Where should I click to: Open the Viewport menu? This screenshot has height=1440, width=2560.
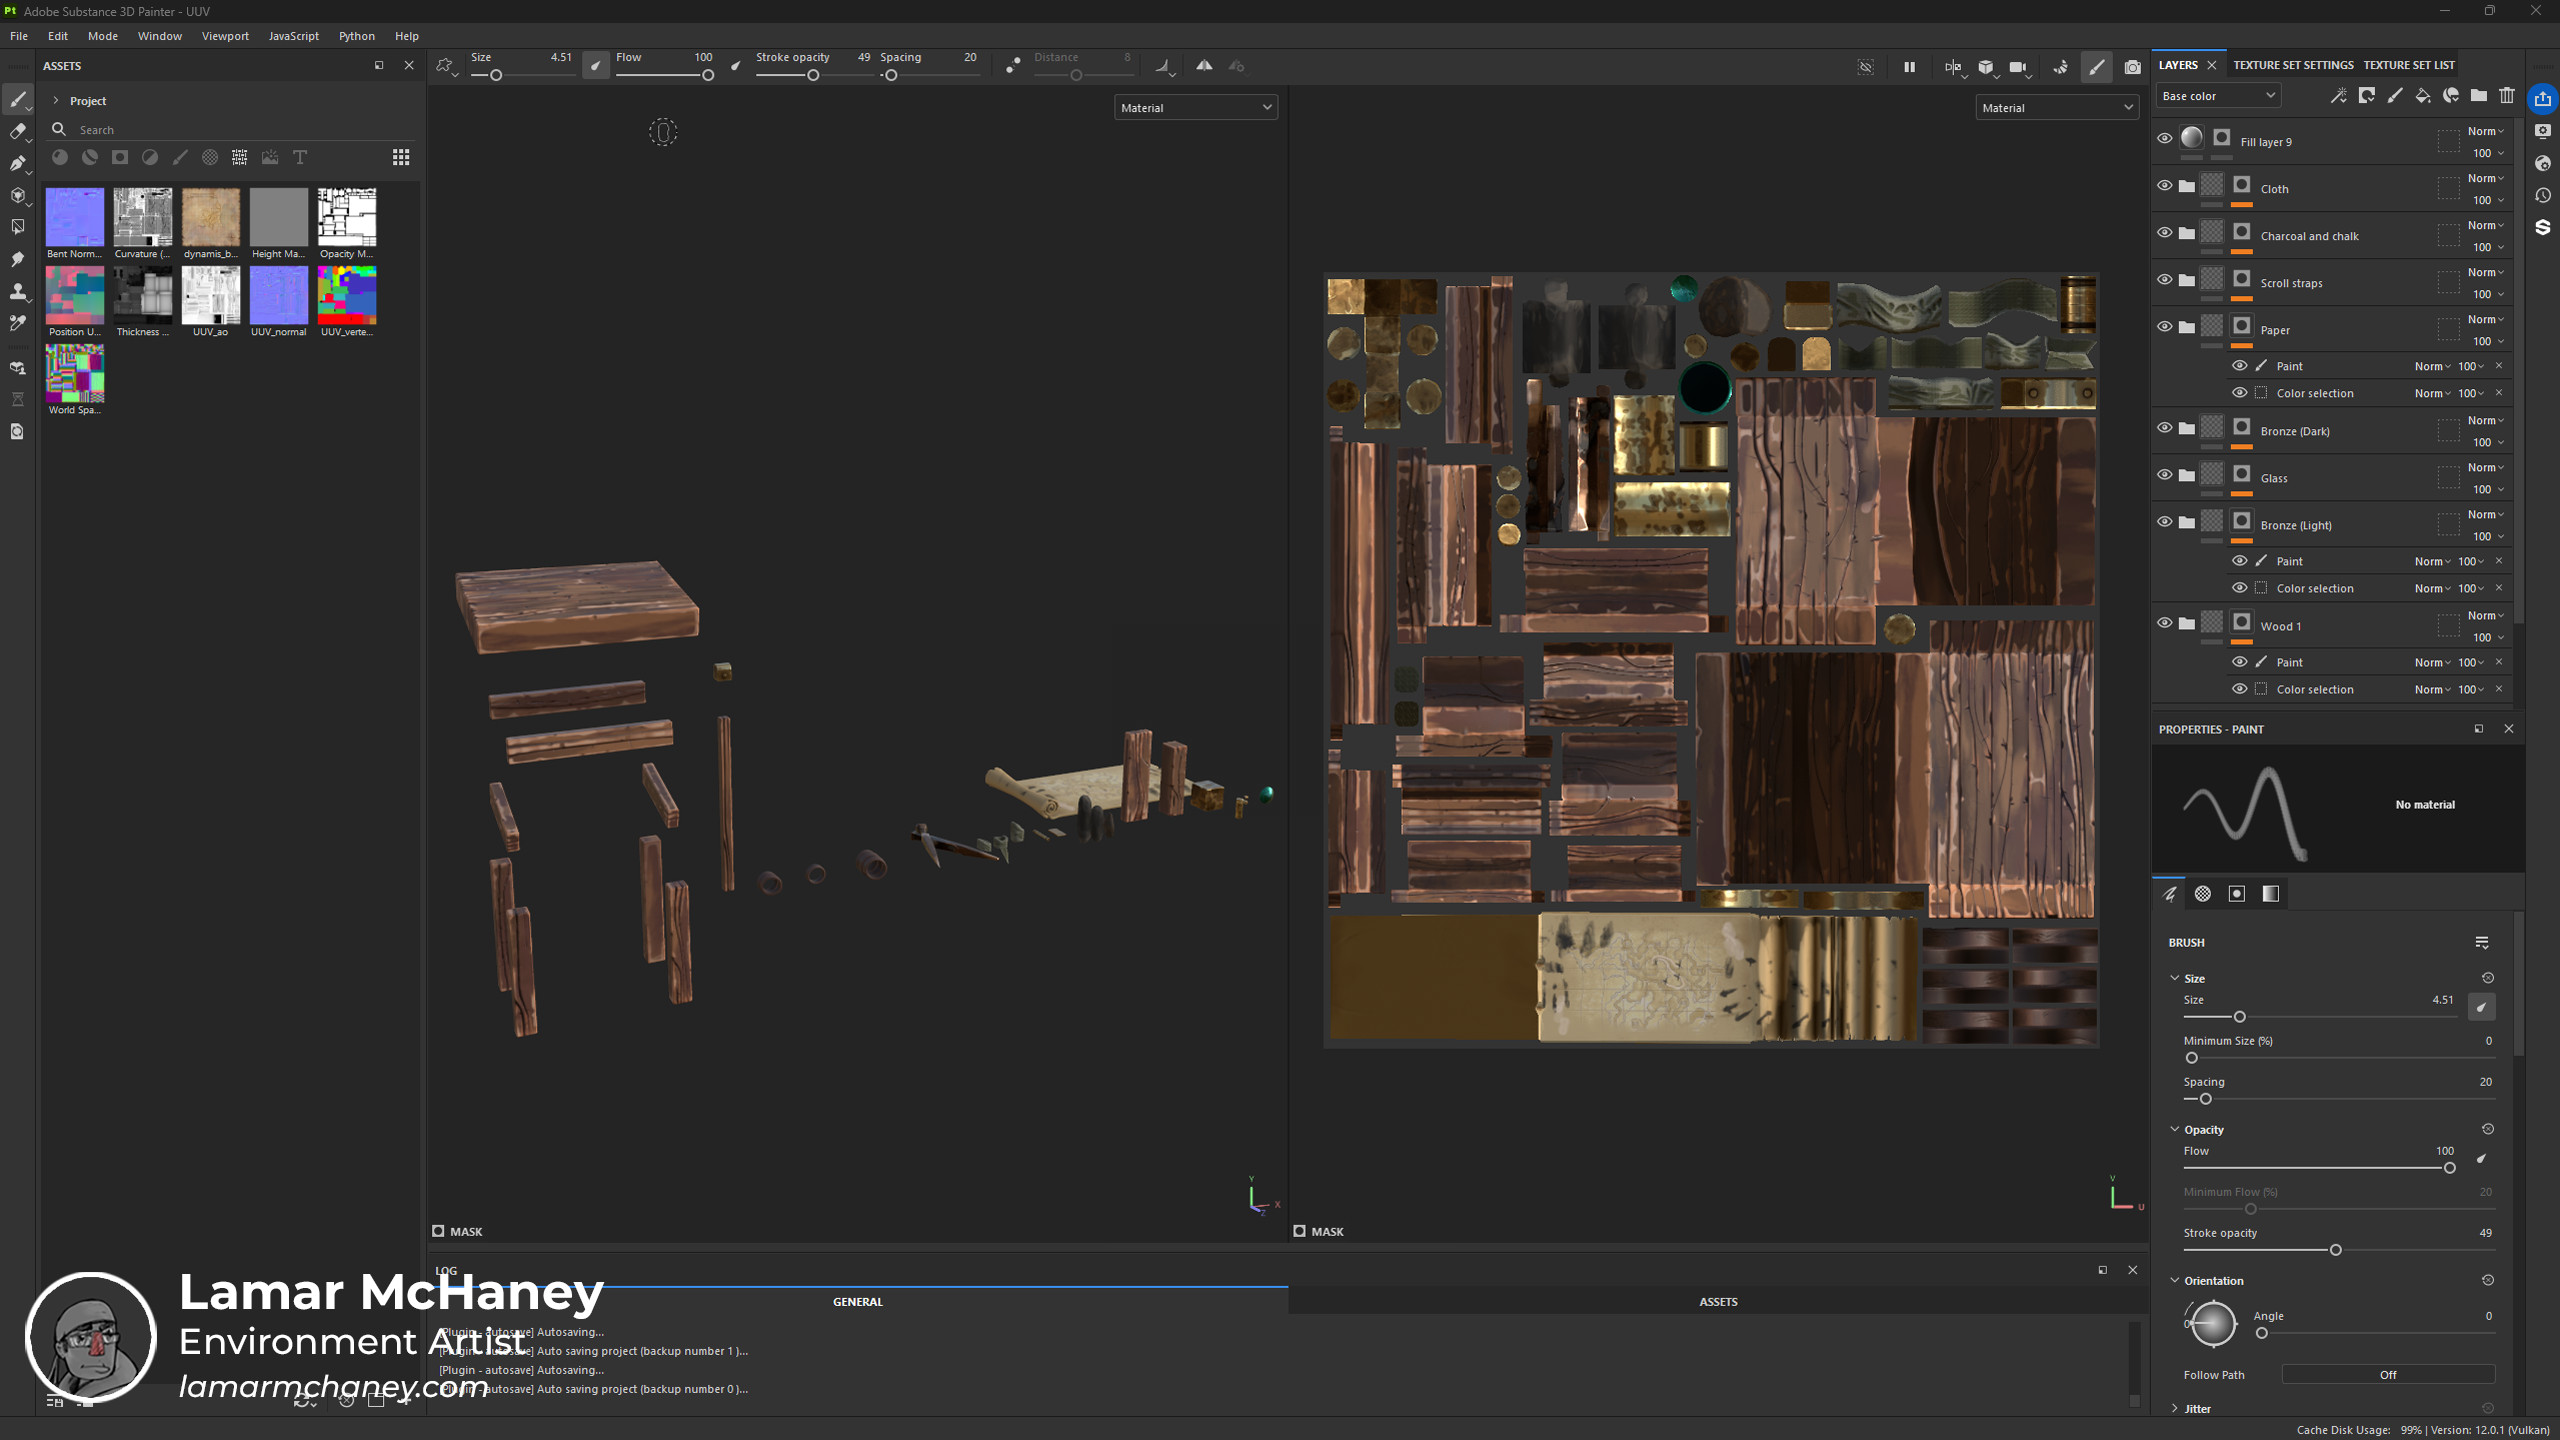(224, 36)
